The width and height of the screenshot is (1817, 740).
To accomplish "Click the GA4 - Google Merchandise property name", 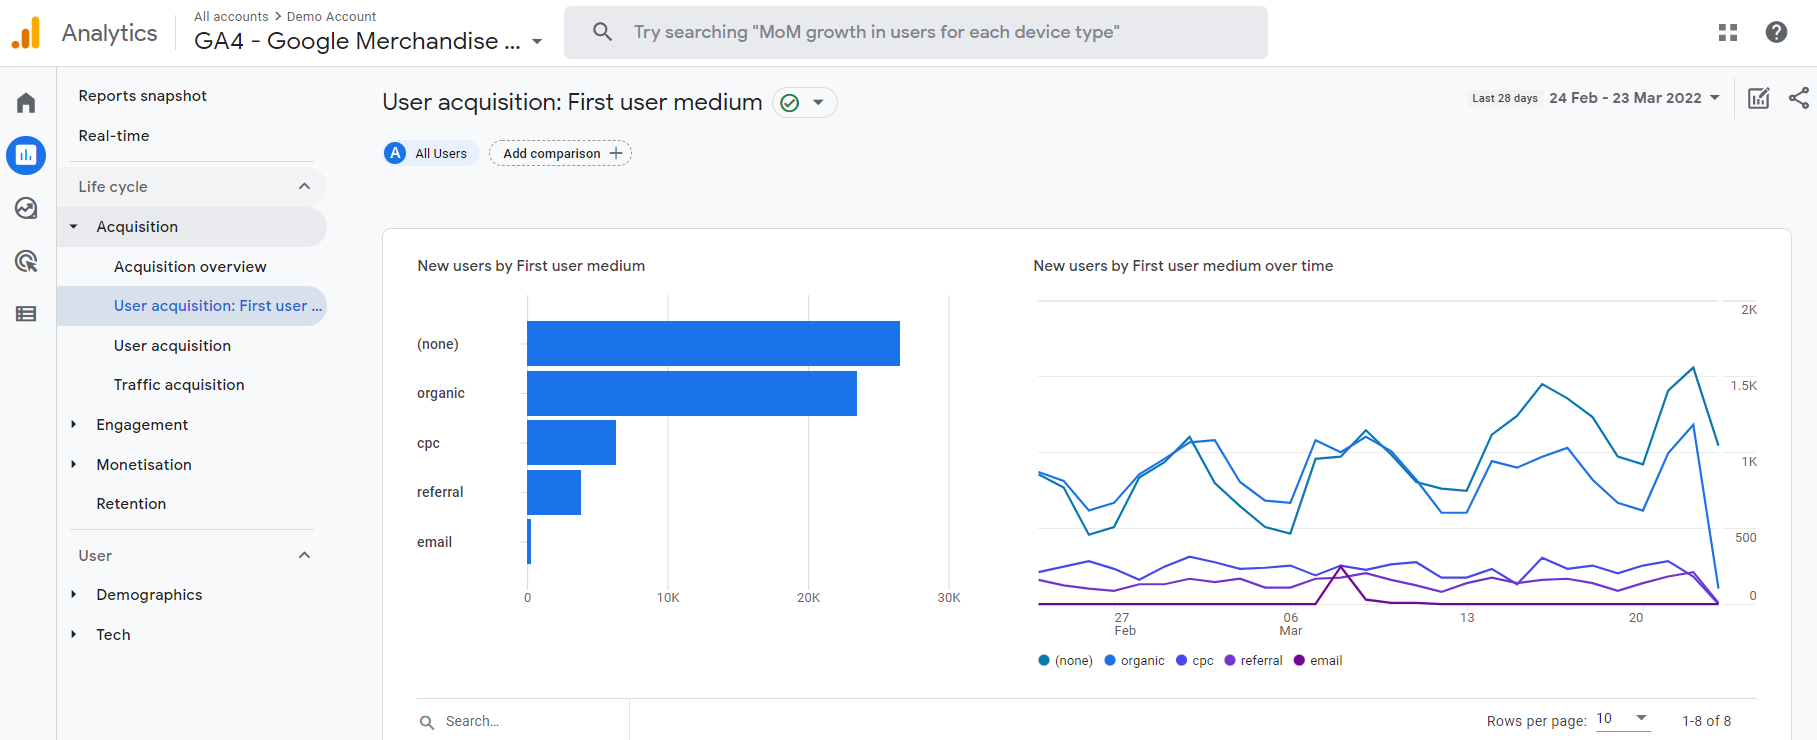I will click(x=357, y=41).
